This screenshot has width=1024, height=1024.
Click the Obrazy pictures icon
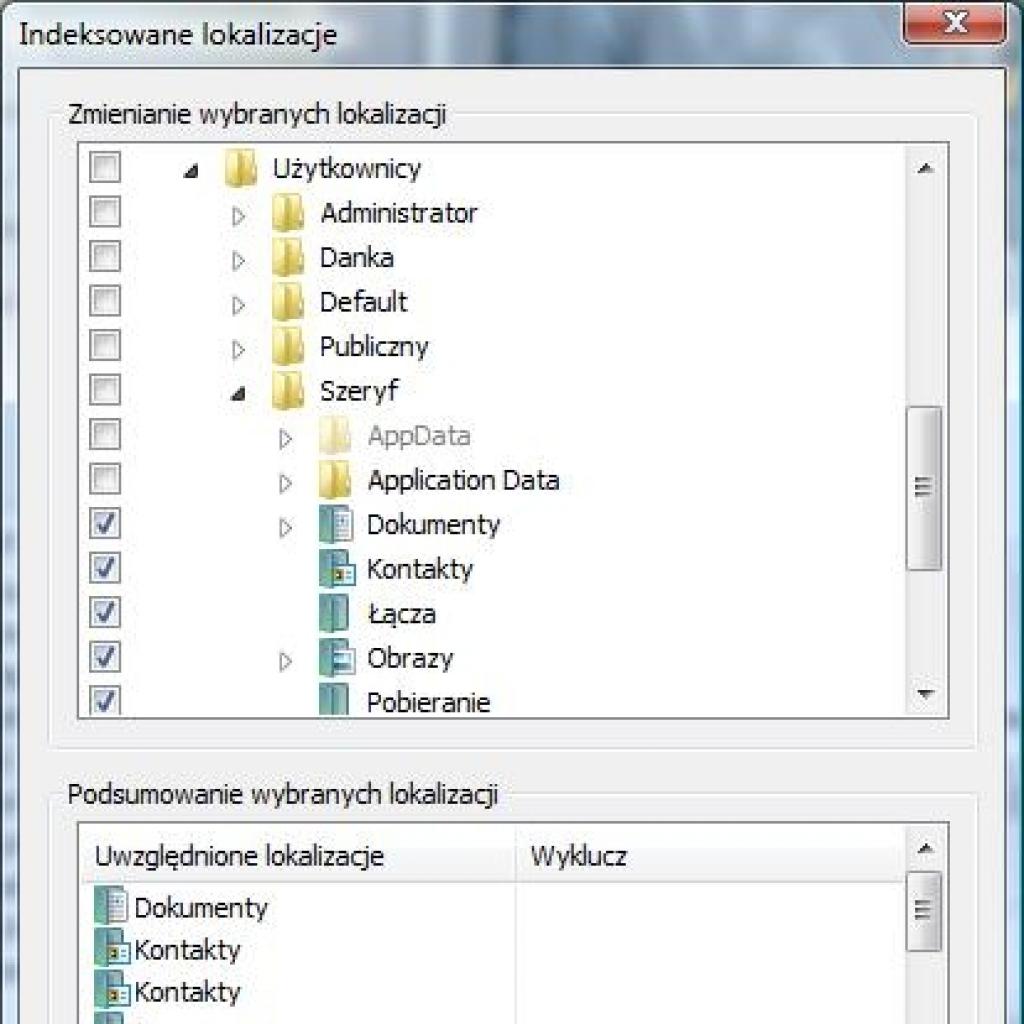[x=337, y=658]
